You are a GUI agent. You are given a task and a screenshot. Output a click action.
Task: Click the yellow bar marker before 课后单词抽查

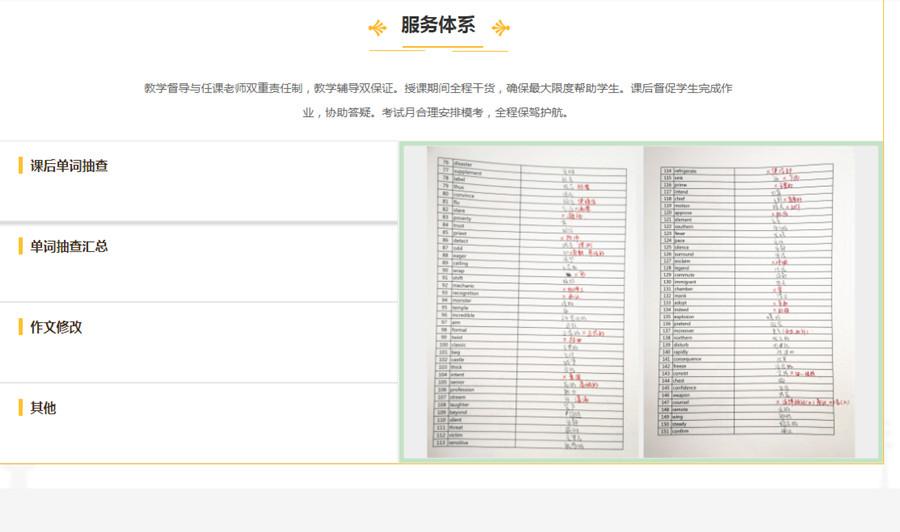point(20,166)
